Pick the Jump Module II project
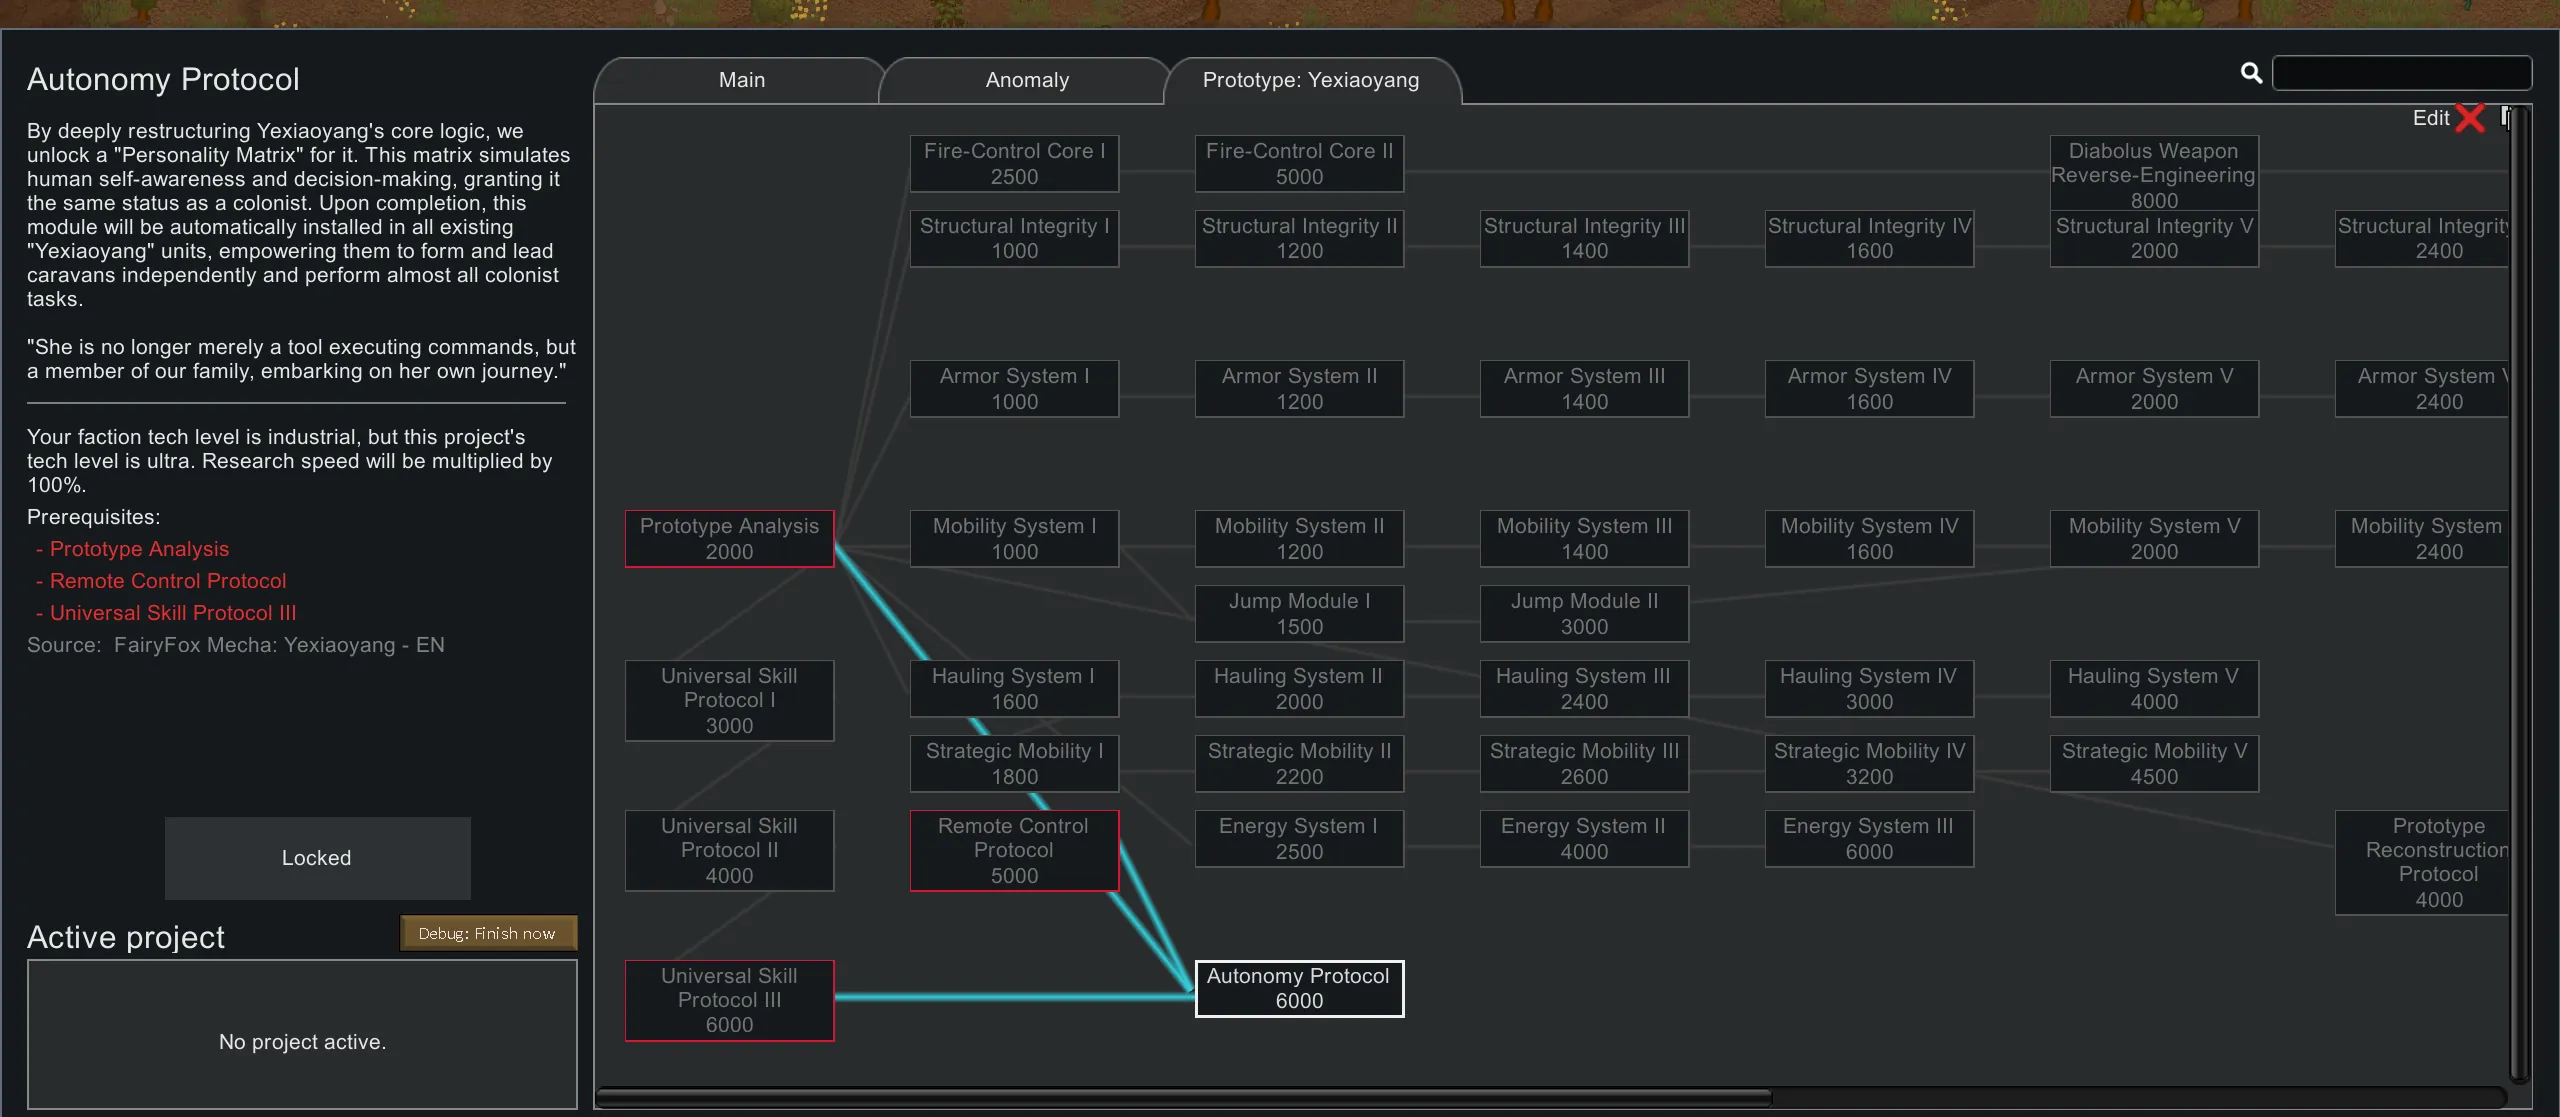The height and width of the screenshot is (1117, 2560). point(1583,613)
